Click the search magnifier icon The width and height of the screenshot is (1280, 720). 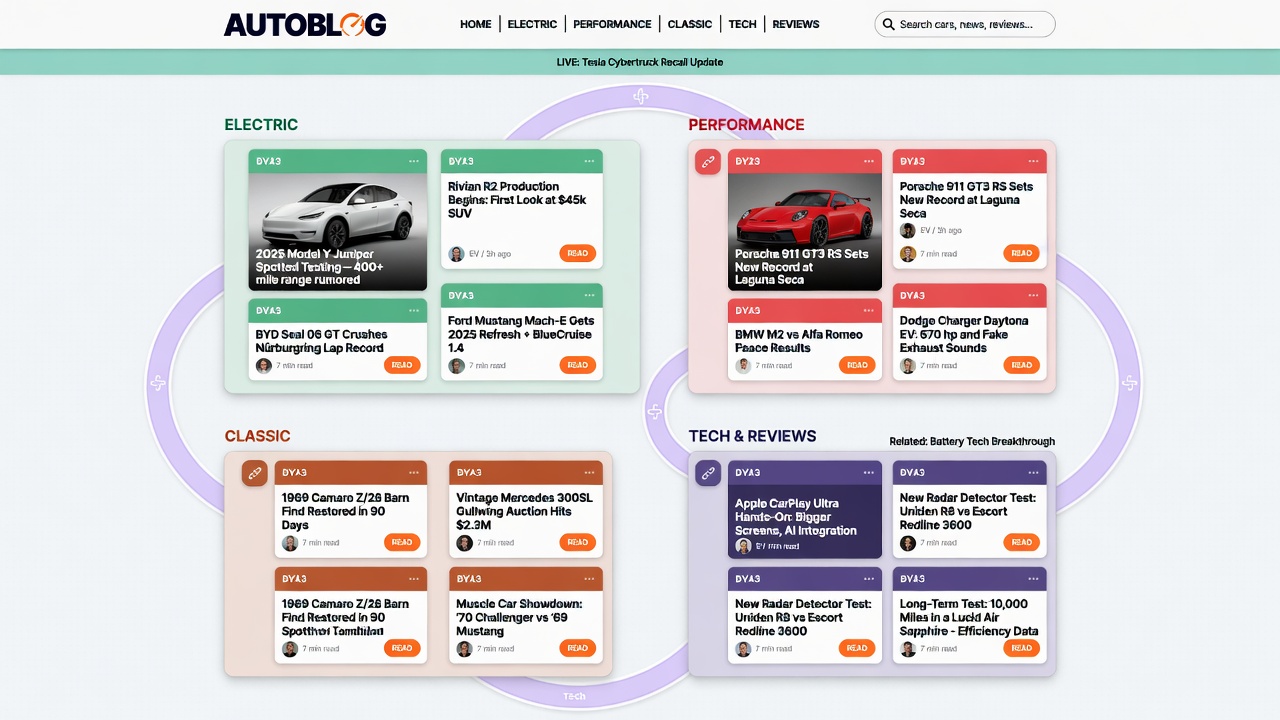888,24
